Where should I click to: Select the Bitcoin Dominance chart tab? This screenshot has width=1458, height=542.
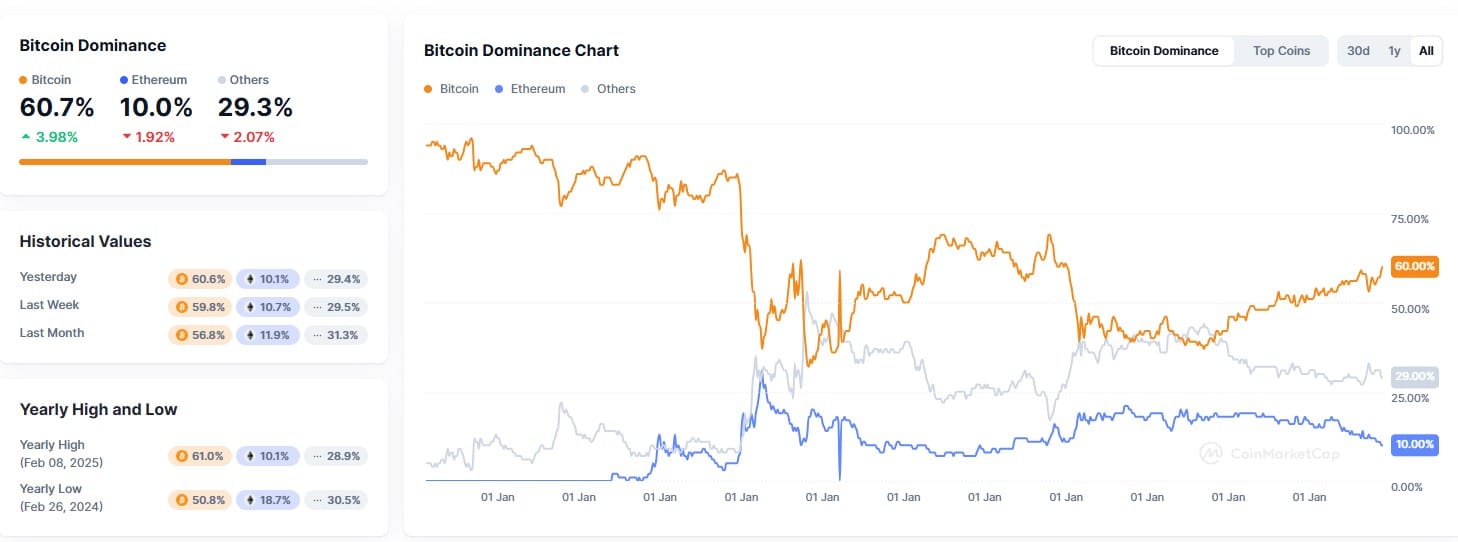click(x=1164, y=51)
